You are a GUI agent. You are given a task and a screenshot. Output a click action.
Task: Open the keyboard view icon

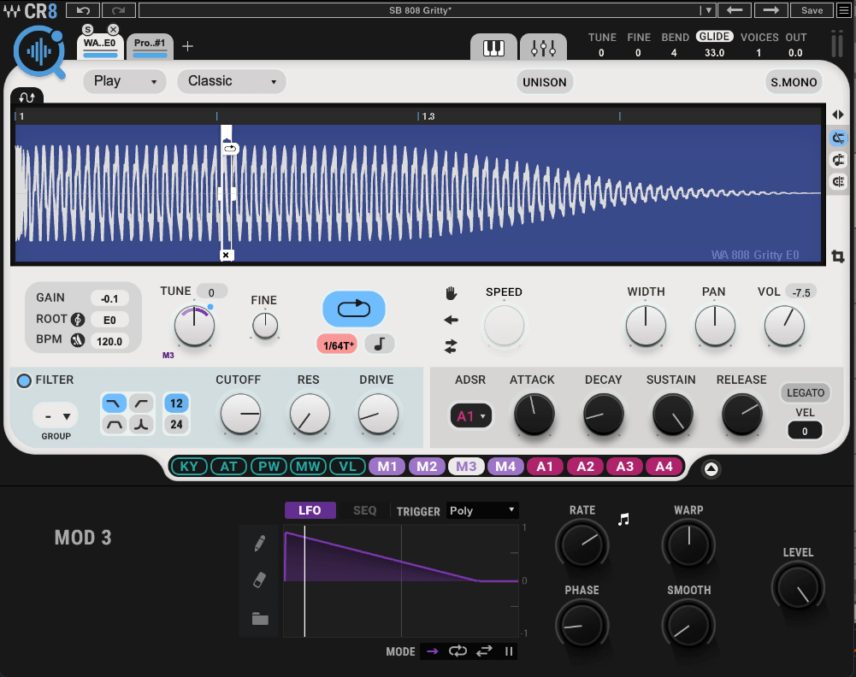tap(494, 48)
